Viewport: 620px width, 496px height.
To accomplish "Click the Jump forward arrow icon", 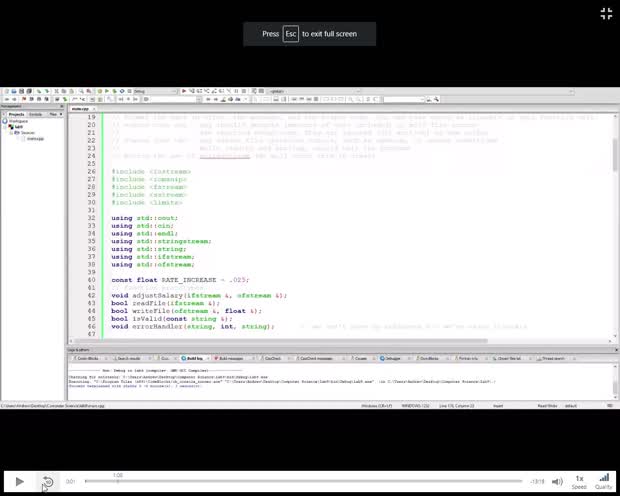I will (x=14, y=99).
